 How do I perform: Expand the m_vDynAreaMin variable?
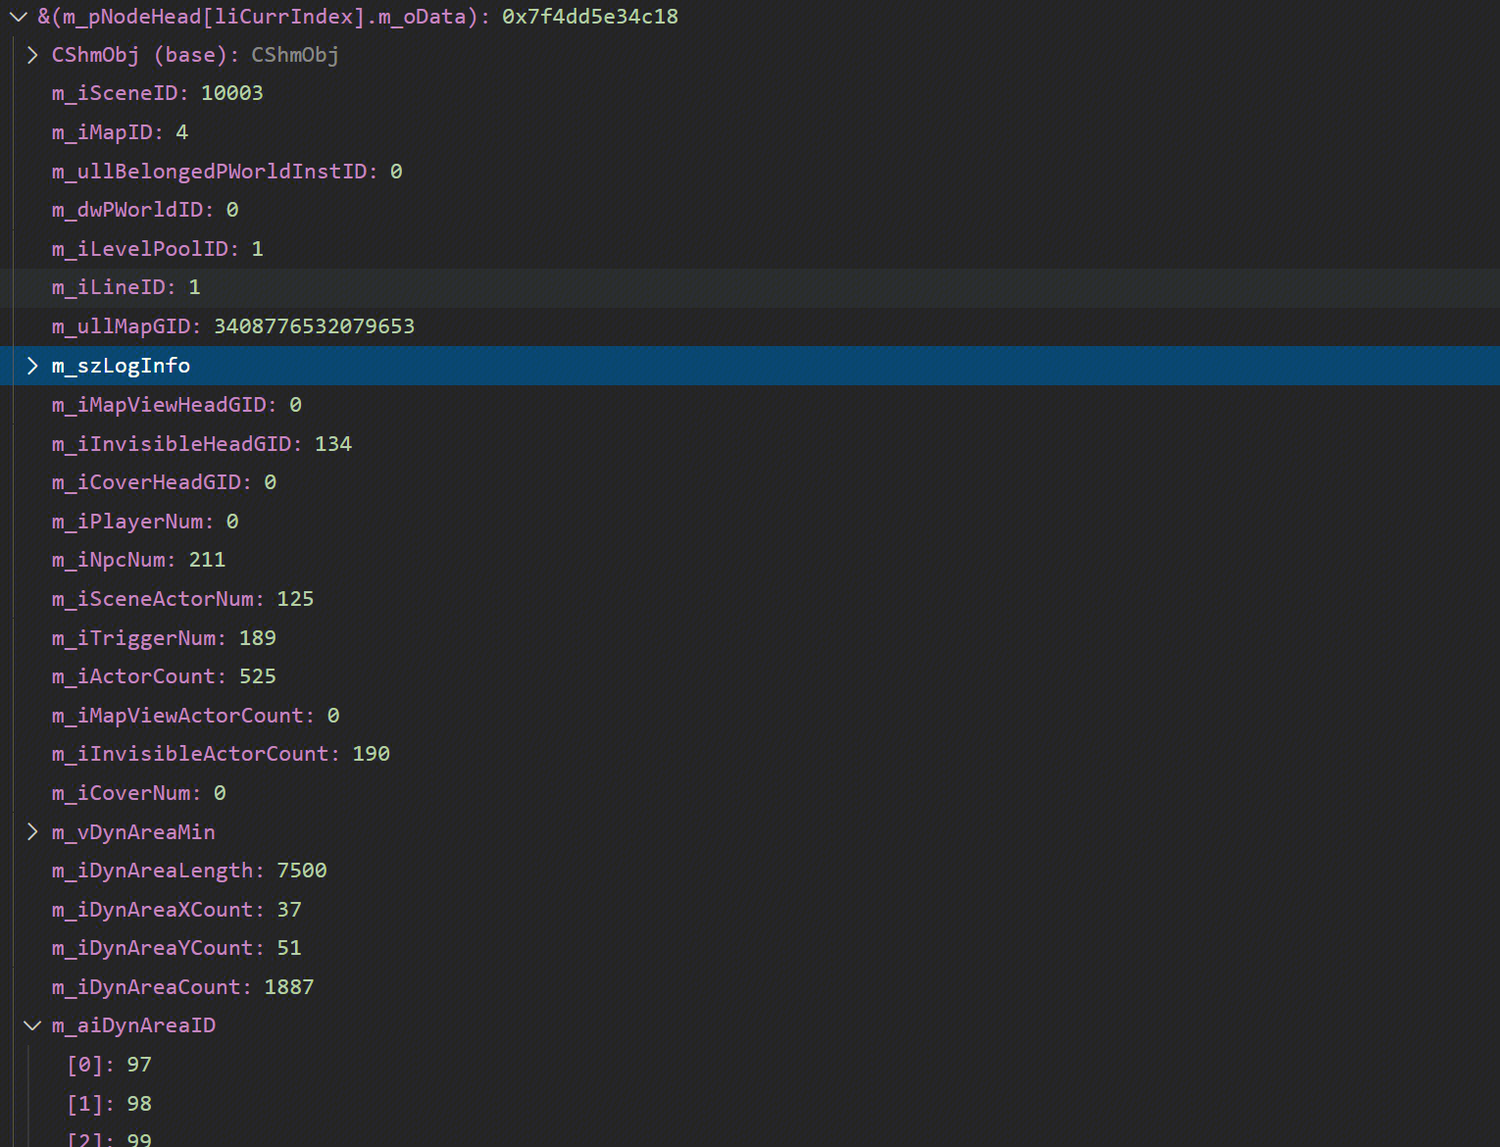click(x=32, y=832)
